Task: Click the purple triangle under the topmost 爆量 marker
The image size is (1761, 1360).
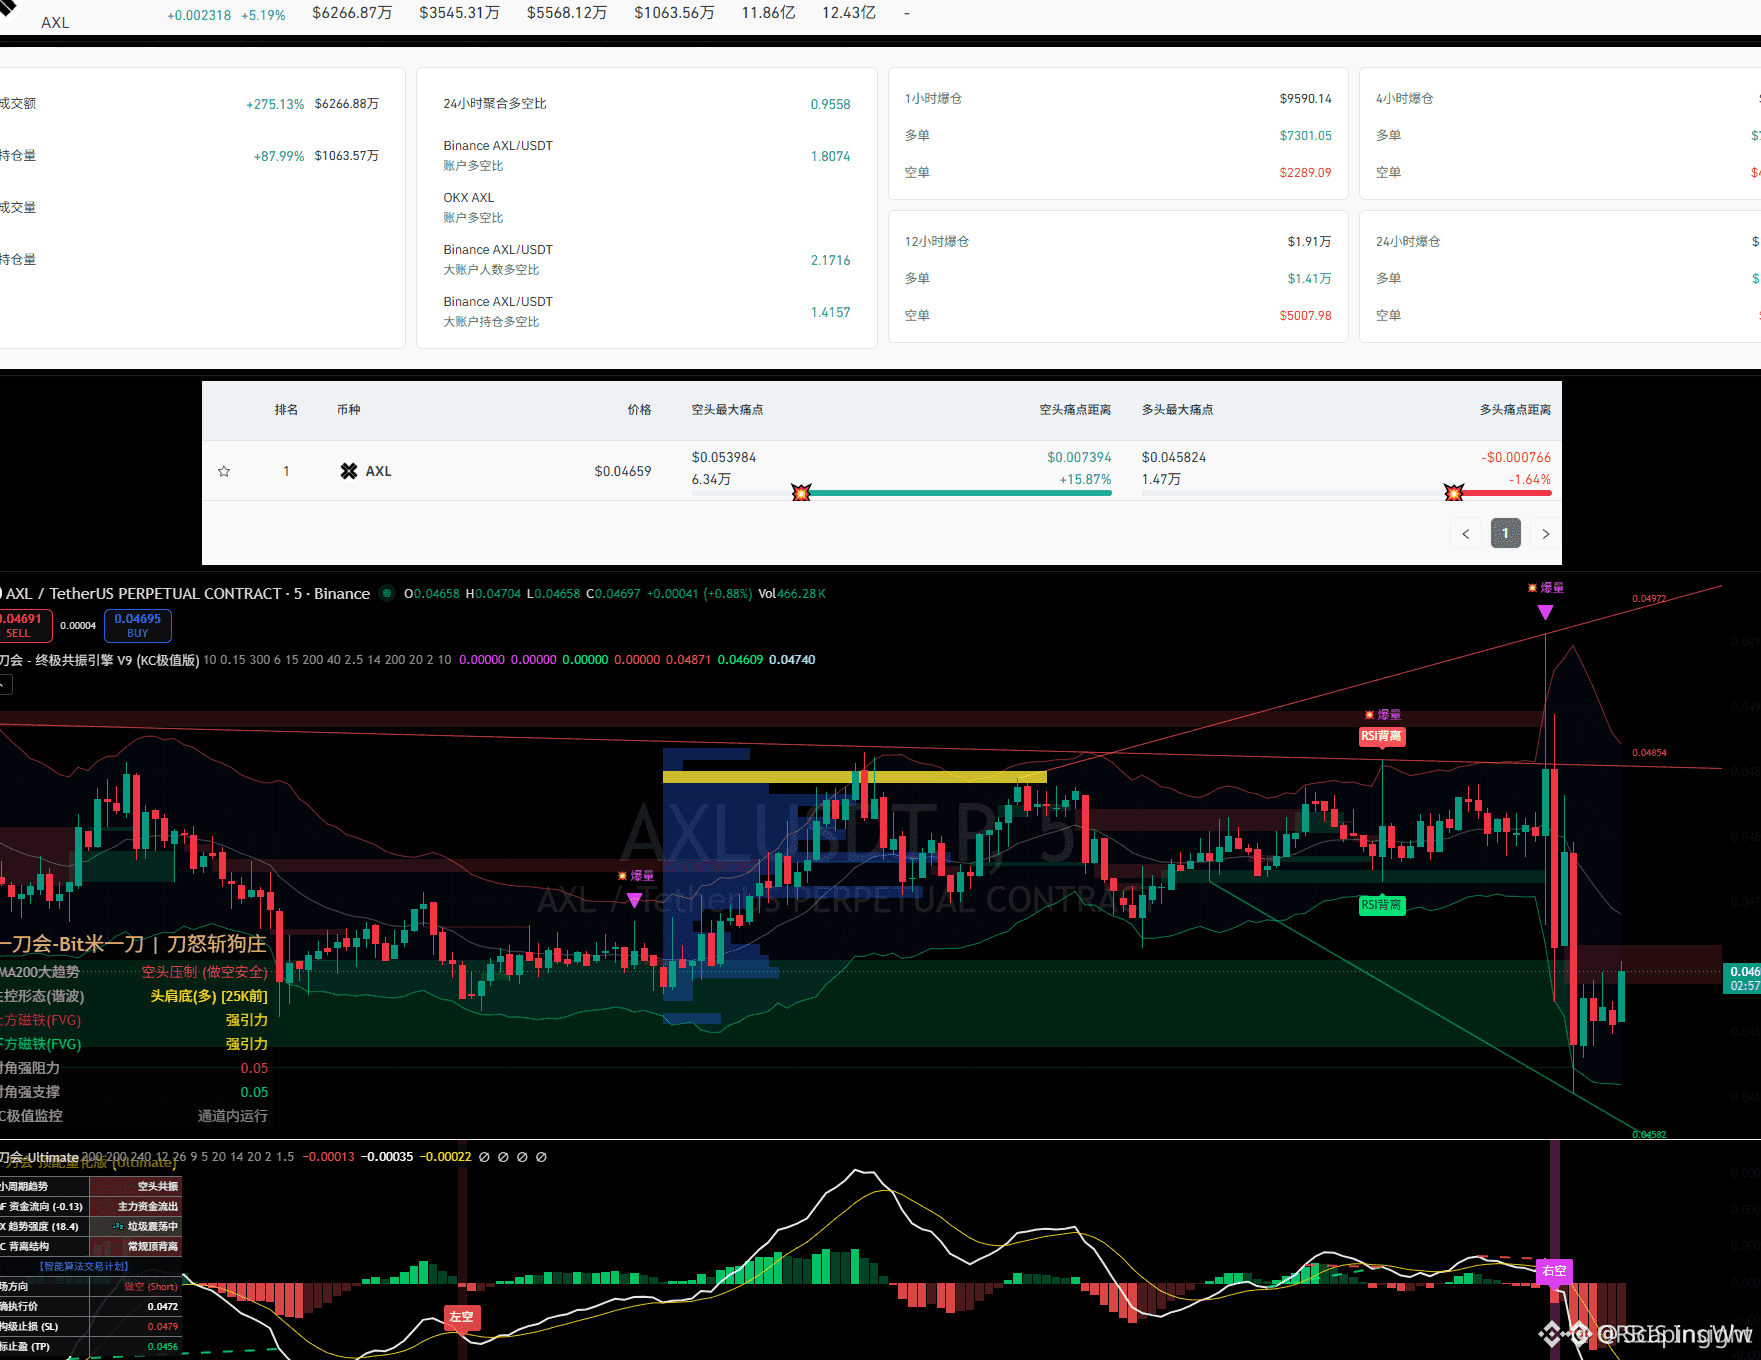Action: coord(1546,612)
